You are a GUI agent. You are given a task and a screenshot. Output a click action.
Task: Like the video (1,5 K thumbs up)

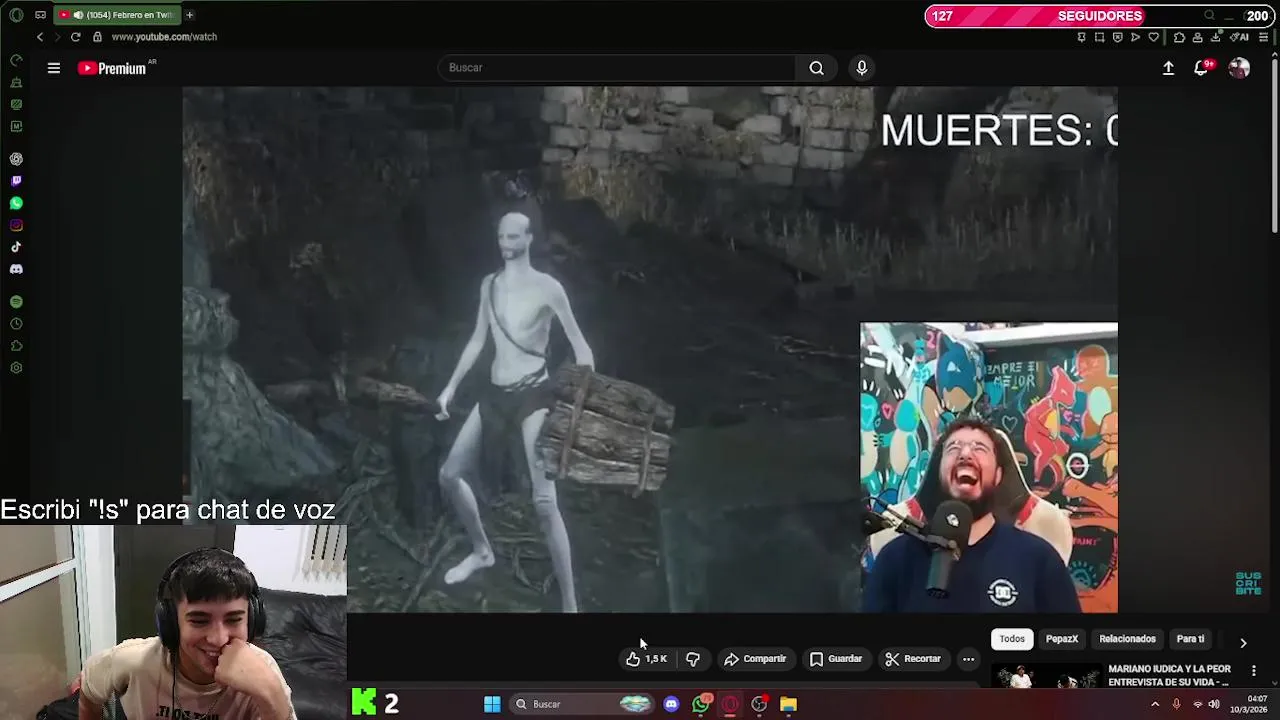coord(646,659)
